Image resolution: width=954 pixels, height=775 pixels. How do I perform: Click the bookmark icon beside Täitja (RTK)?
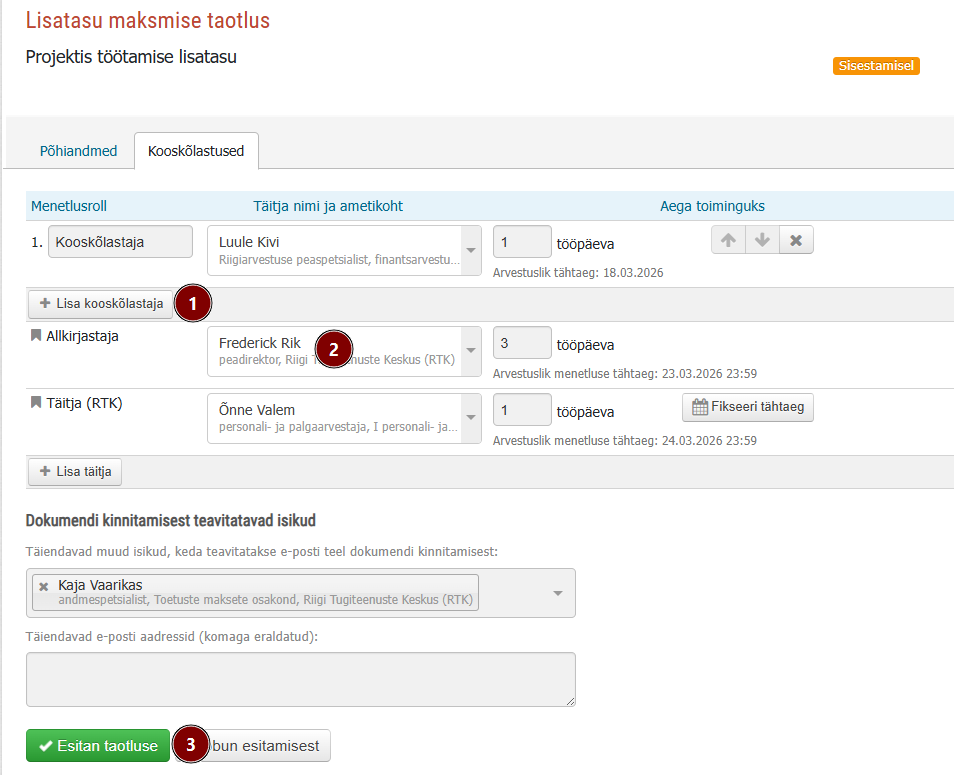(36, 402)
